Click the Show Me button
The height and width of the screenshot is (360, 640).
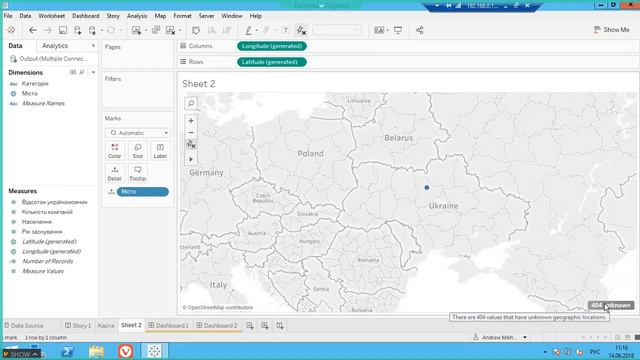[611, 30]
